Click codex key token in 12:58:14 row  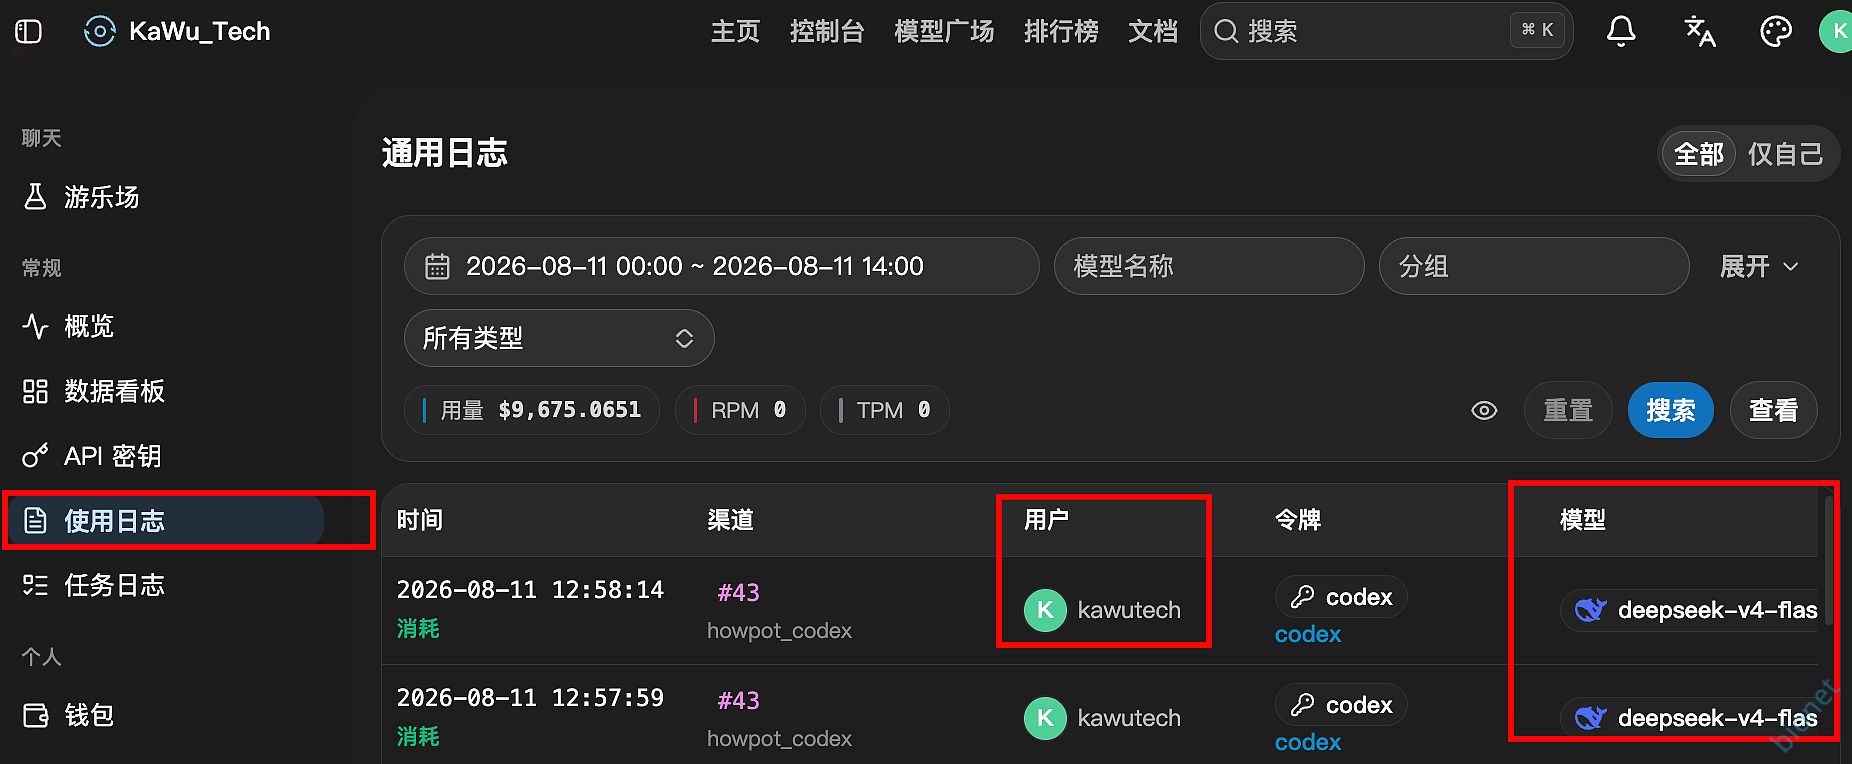pyautogui.click(x=1341, y=597)
